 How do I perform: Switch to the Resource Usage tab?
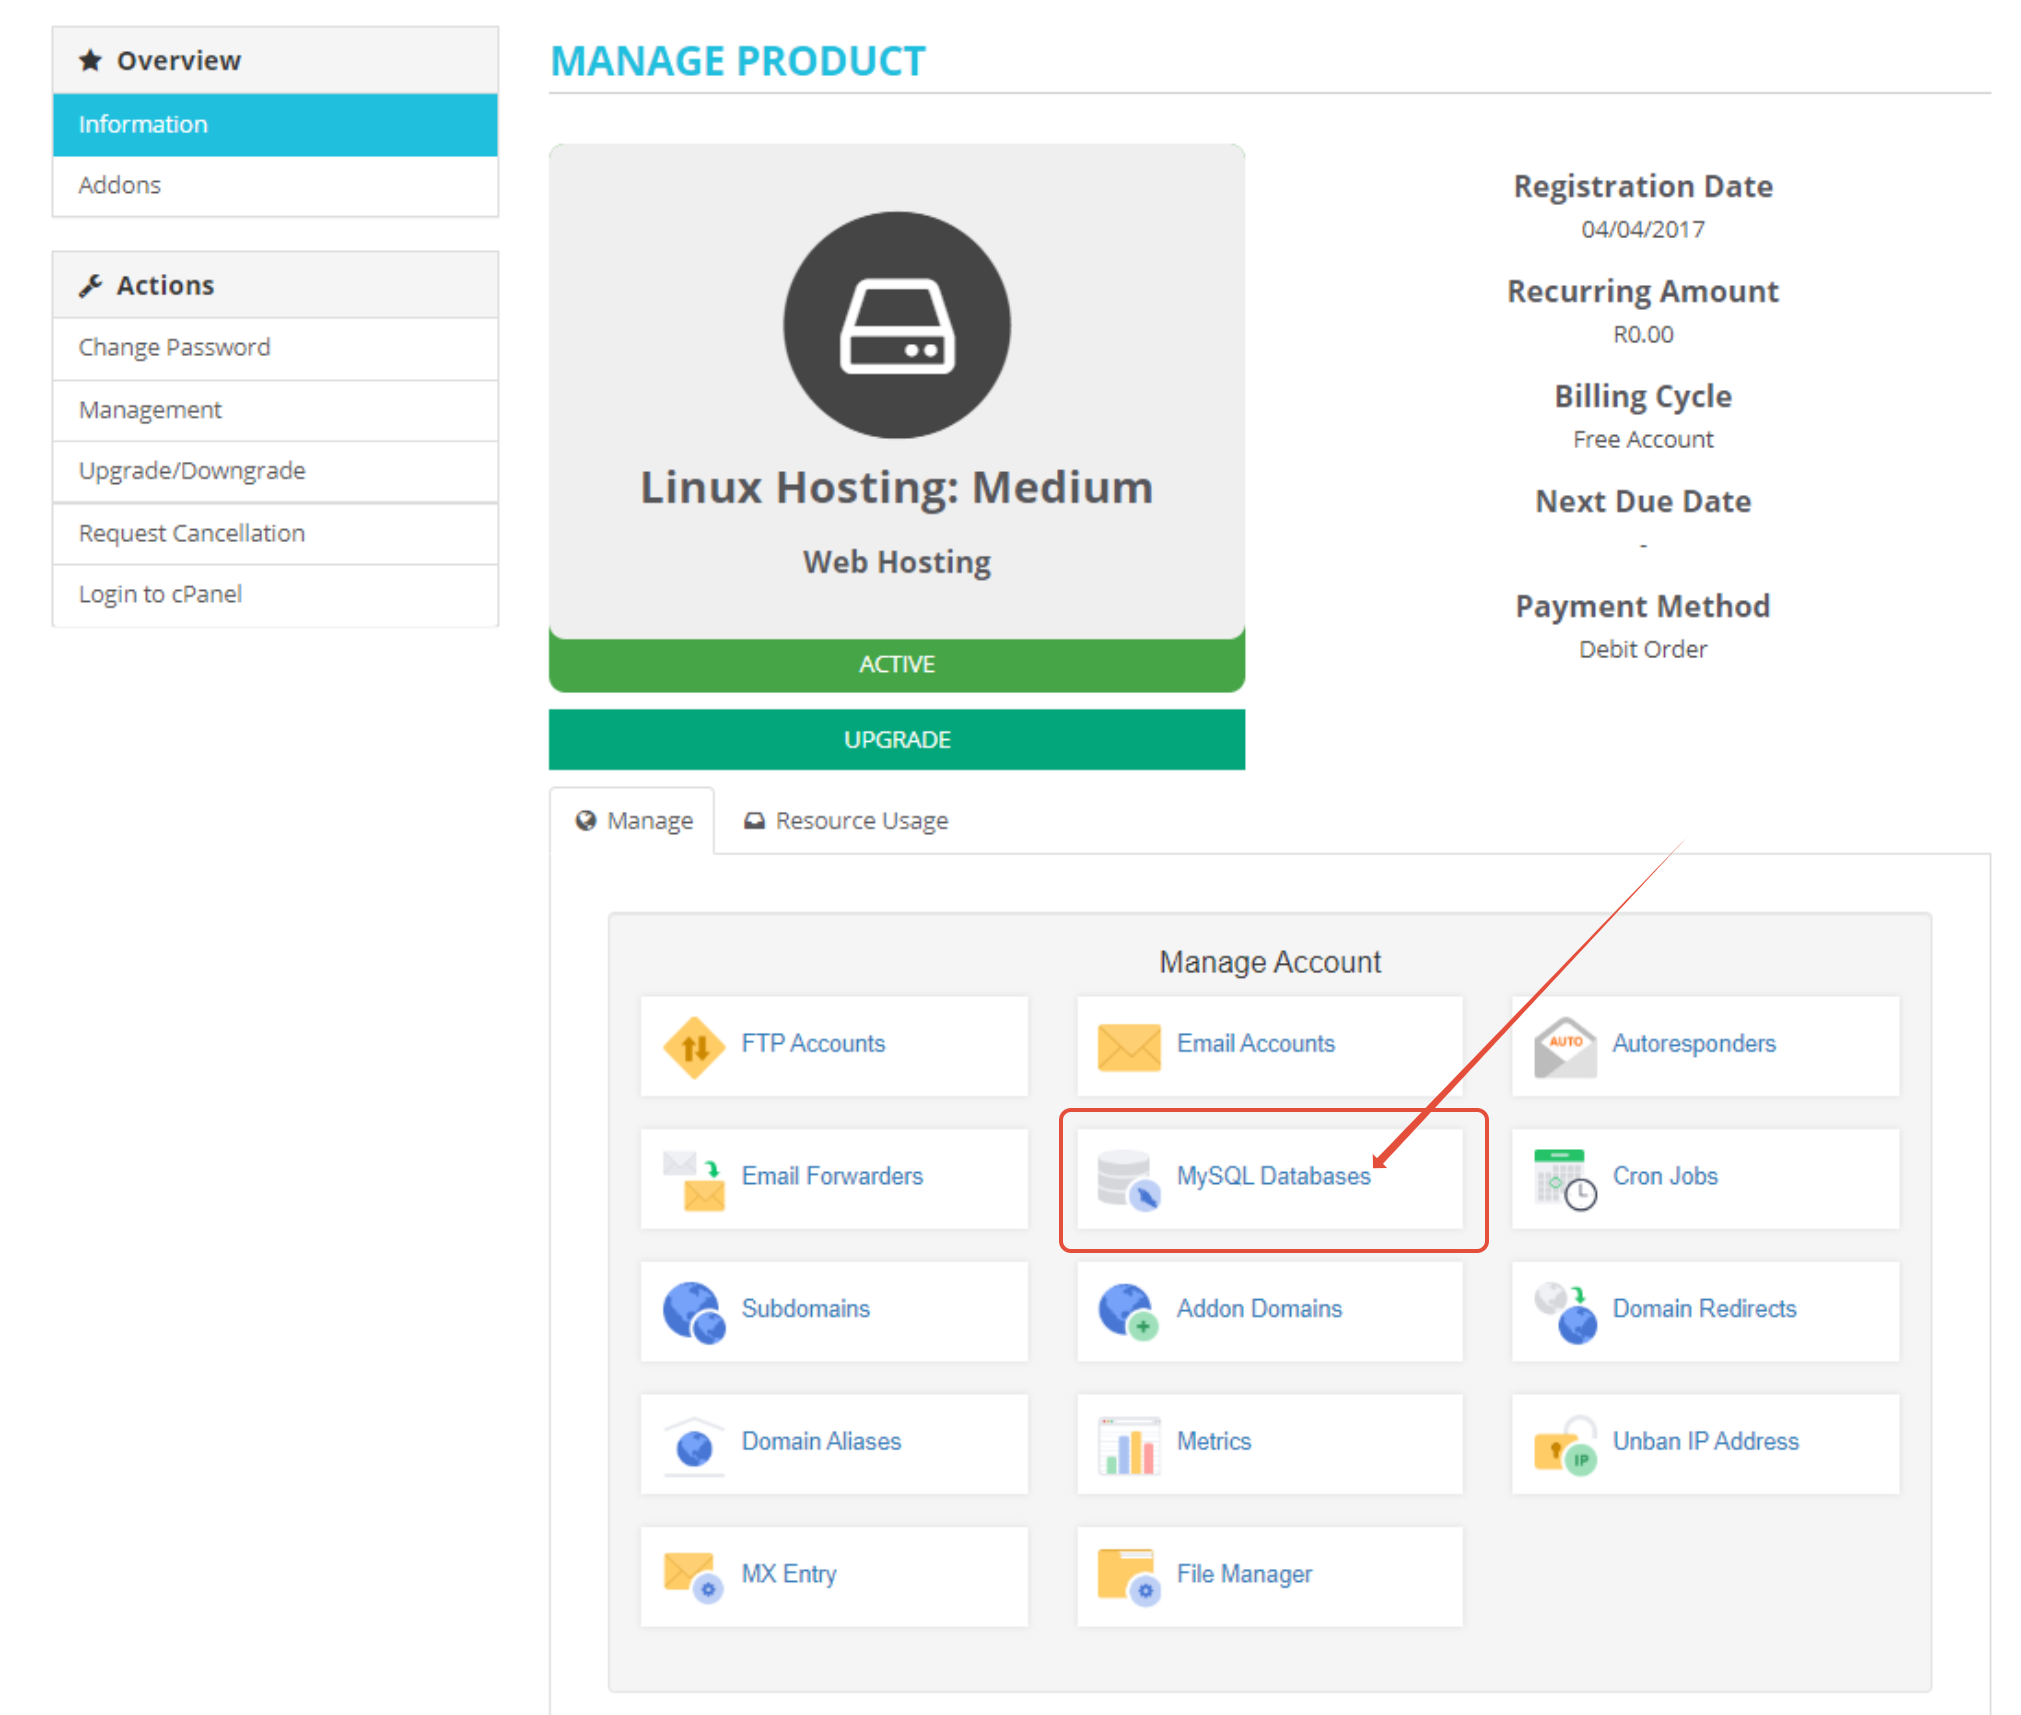pos(846,821)
